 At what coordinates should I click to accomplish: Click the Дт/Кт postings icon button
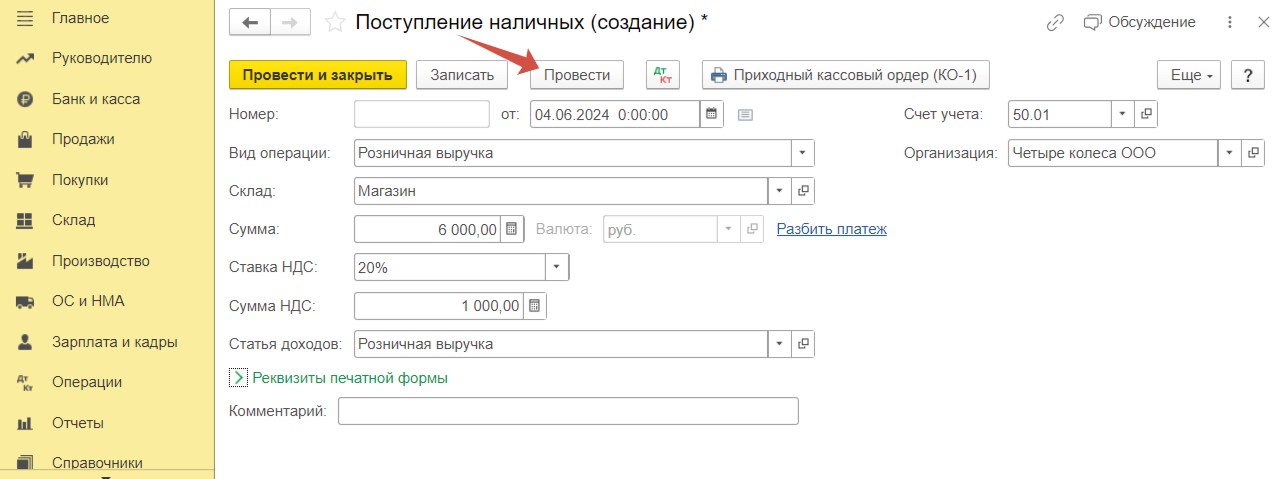663,75
